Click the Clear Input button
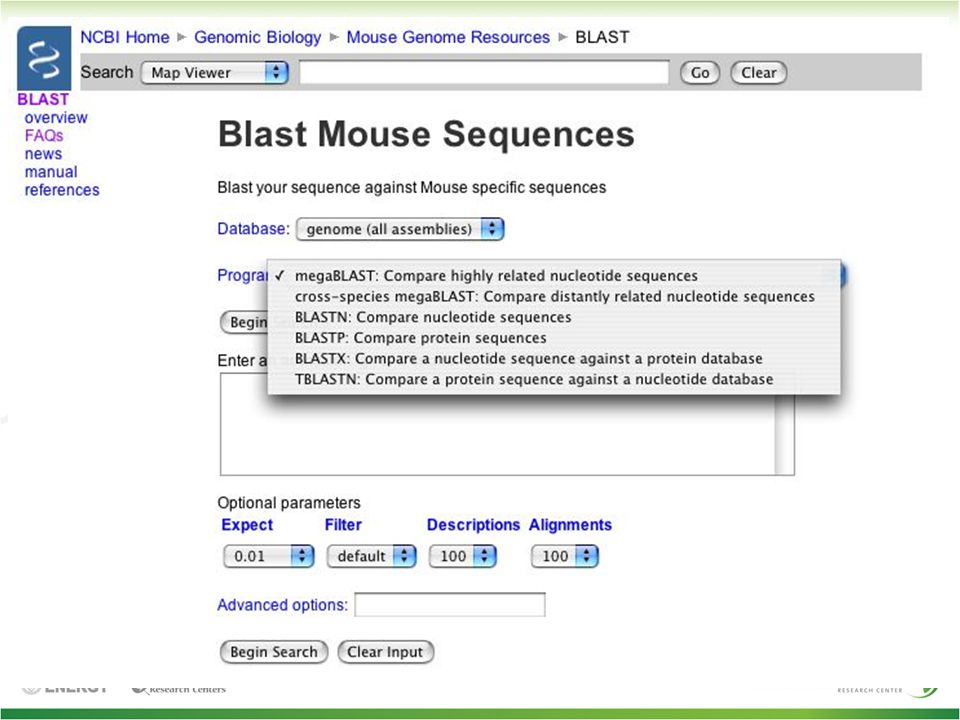The height and width of the screenshot is (720, 960). 385,652
